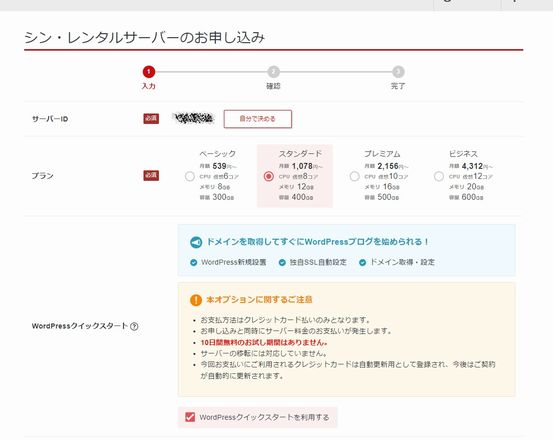
Task: Click the WordPress新規設置 feature text
Action: 233,262
